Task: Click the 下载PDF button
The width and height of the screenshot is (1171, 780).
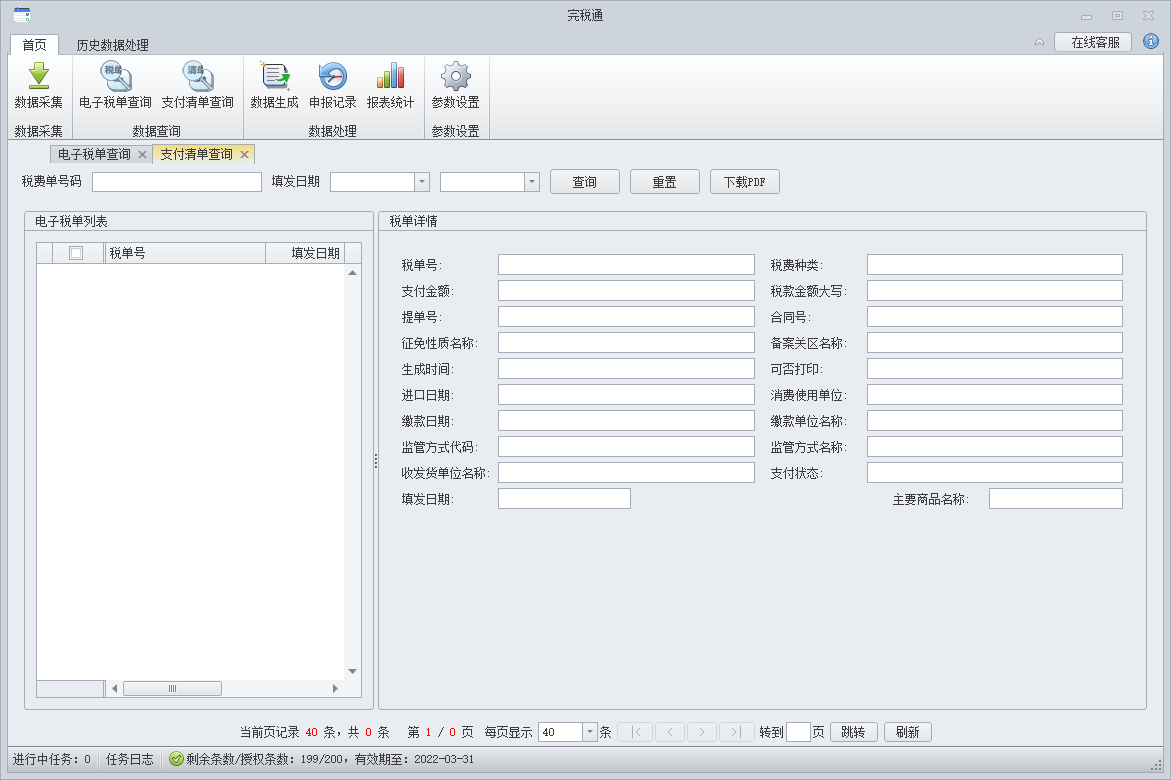Action: [x=744, y=182]
